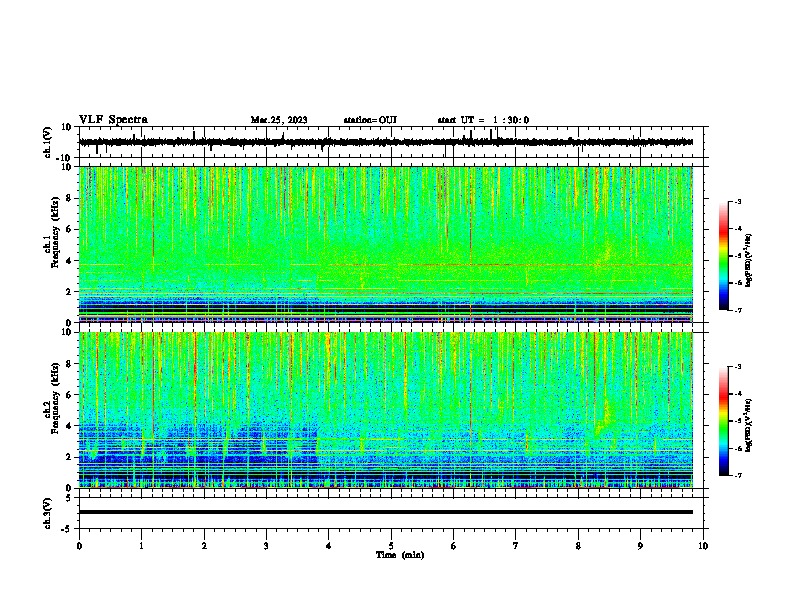Click the "2" kHz tick on ch.2 axis
This screenshot has height=612, width=792.
pos(70,456)
